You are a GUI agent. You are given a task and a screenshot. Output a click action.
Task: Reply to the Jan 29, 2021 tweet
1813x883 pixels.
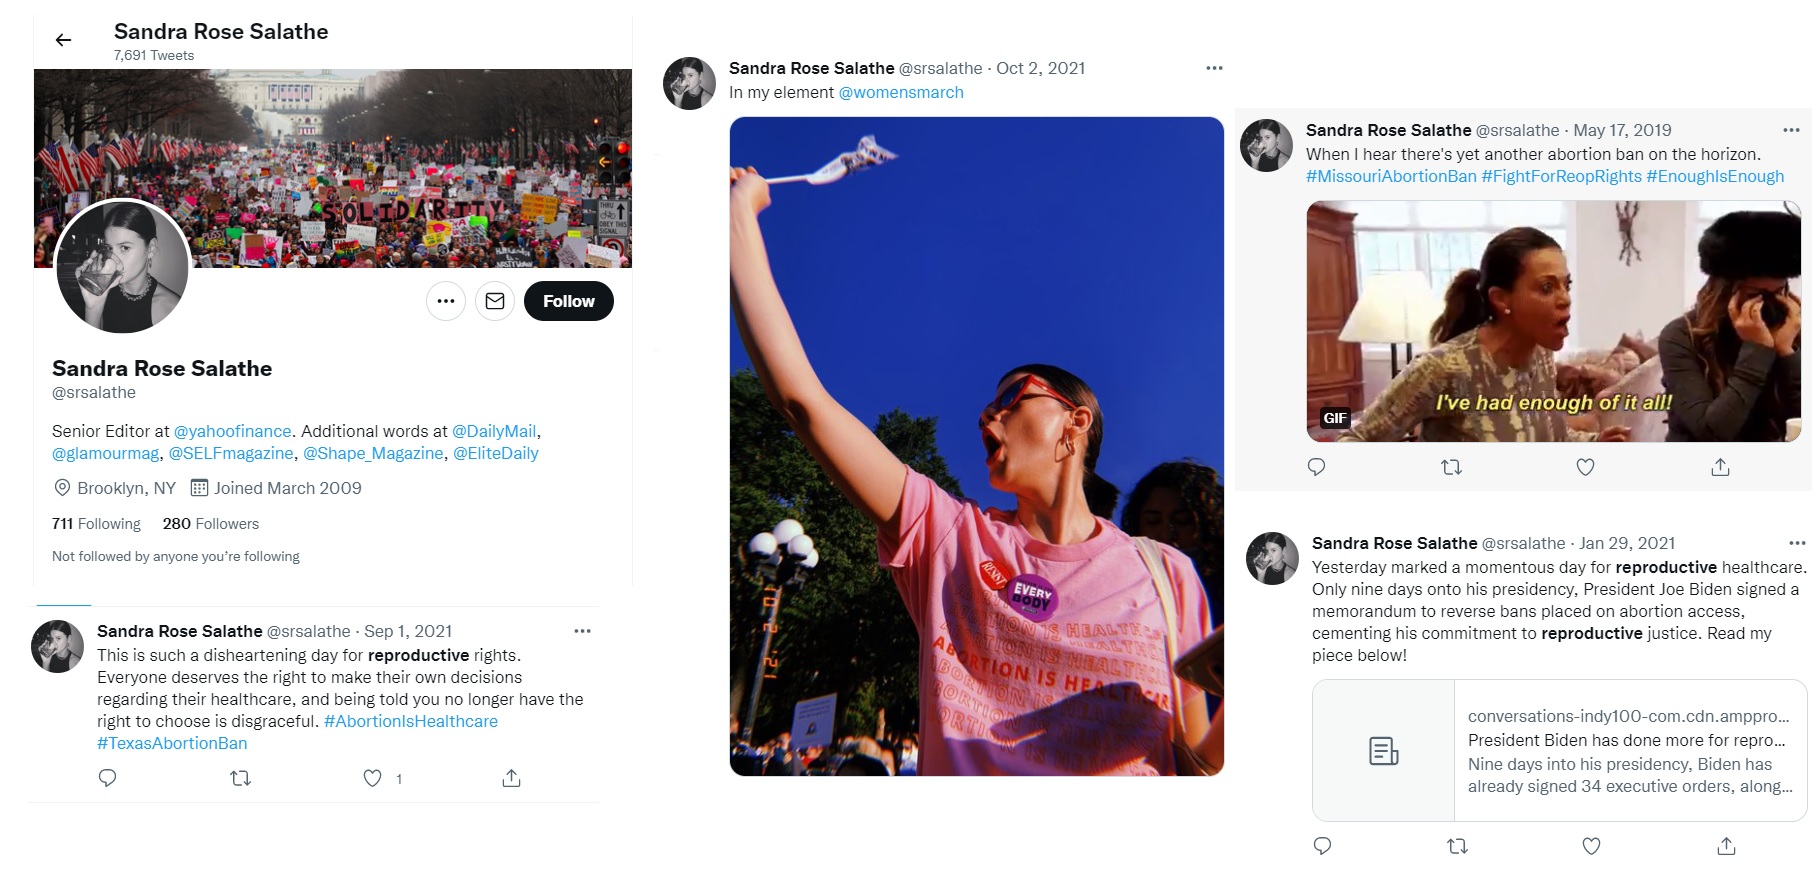point(1322,846)
